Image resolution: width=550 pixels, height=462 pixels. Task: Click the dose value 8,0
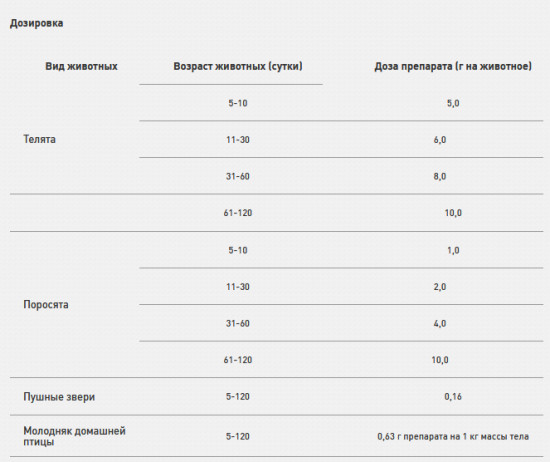click(x=440, y=176)
